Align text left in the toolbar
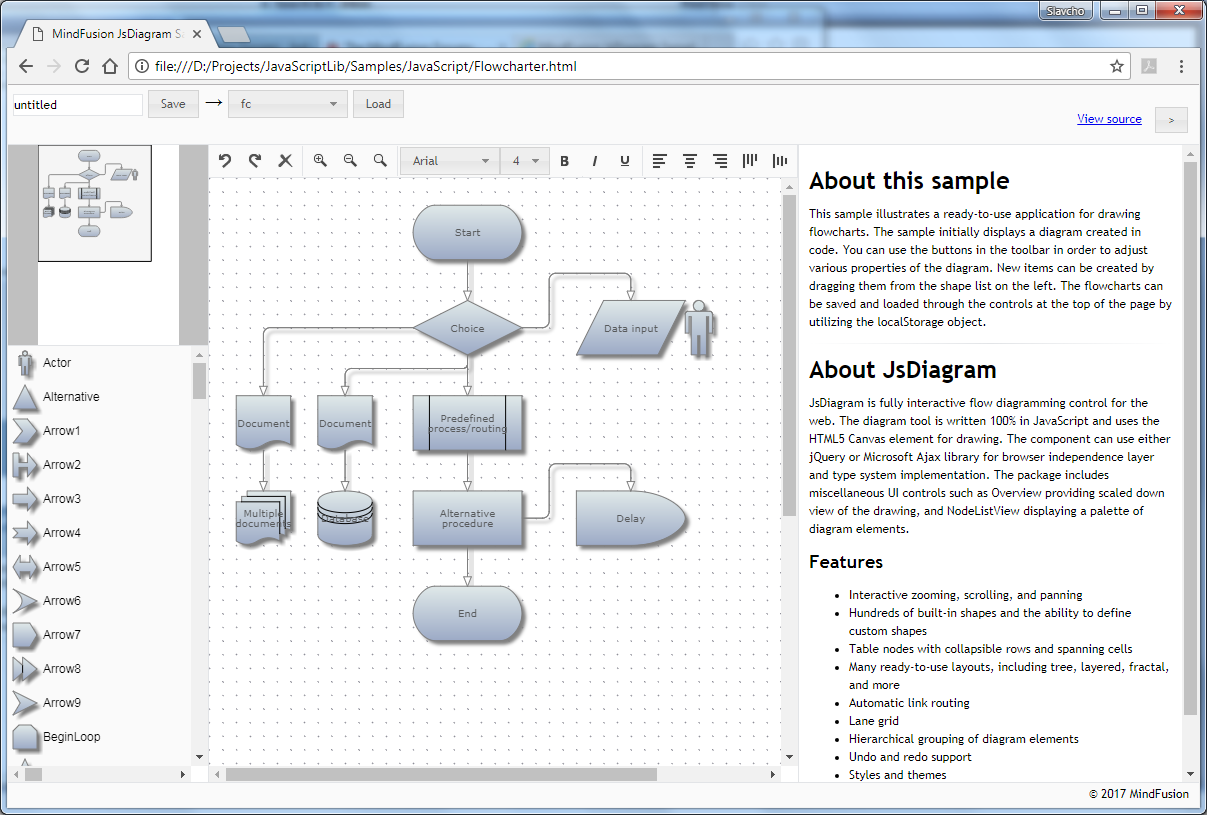1207x815 pixels. point(659,160)
